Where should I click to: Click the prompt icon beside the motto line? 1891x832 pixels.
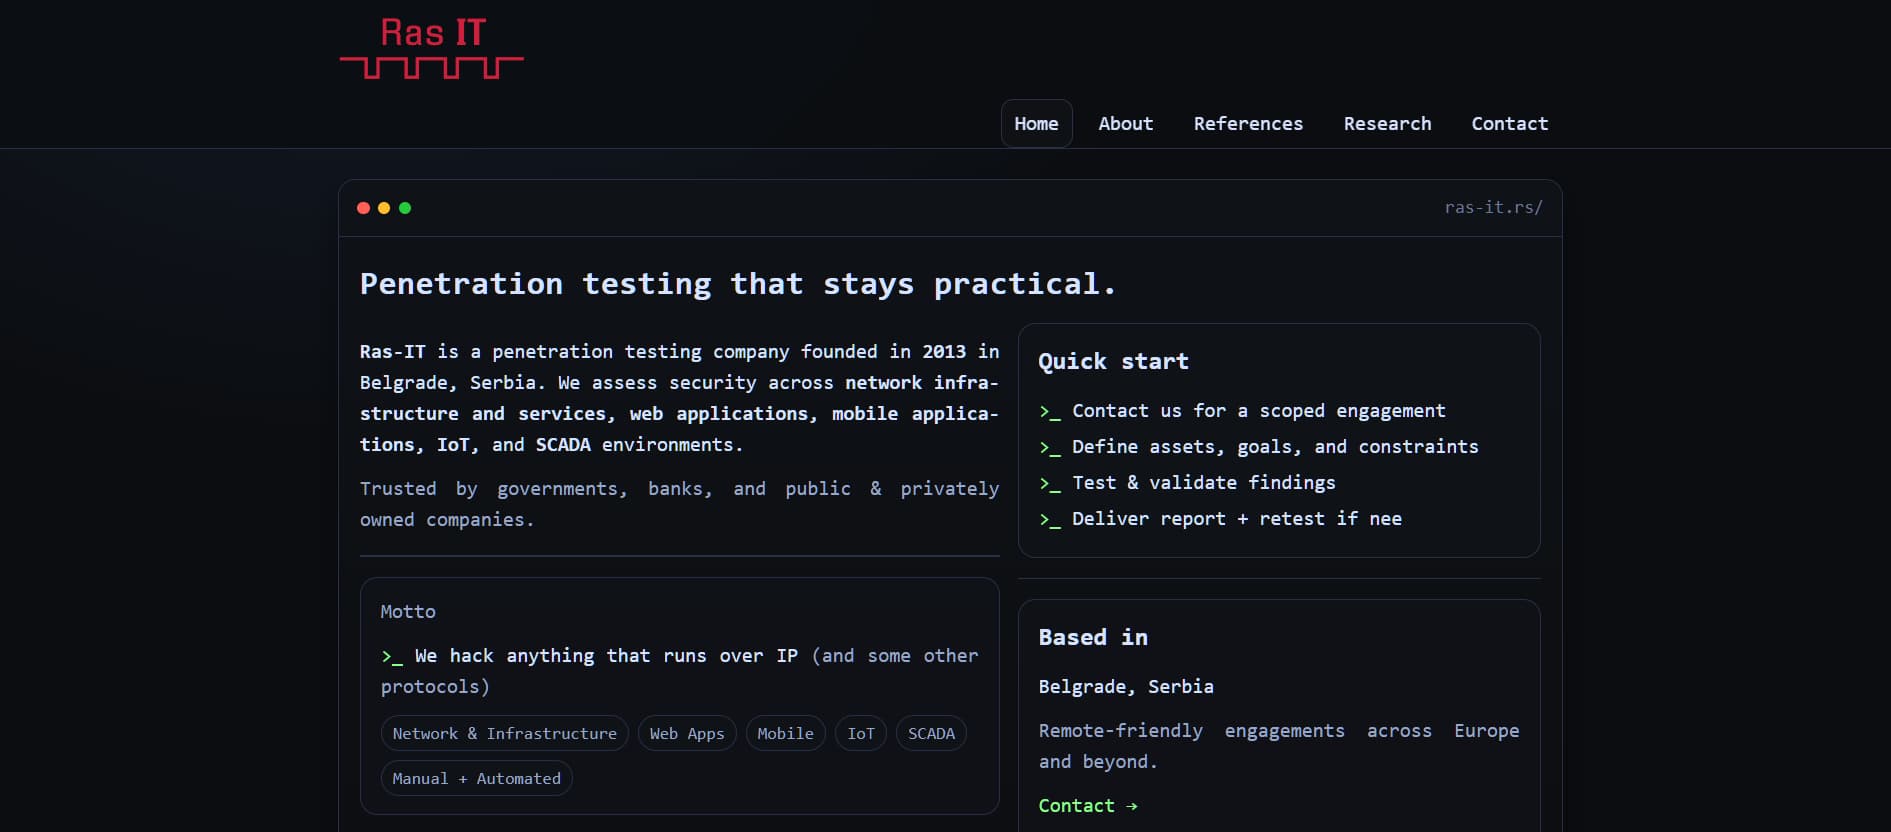coord(392,657)
